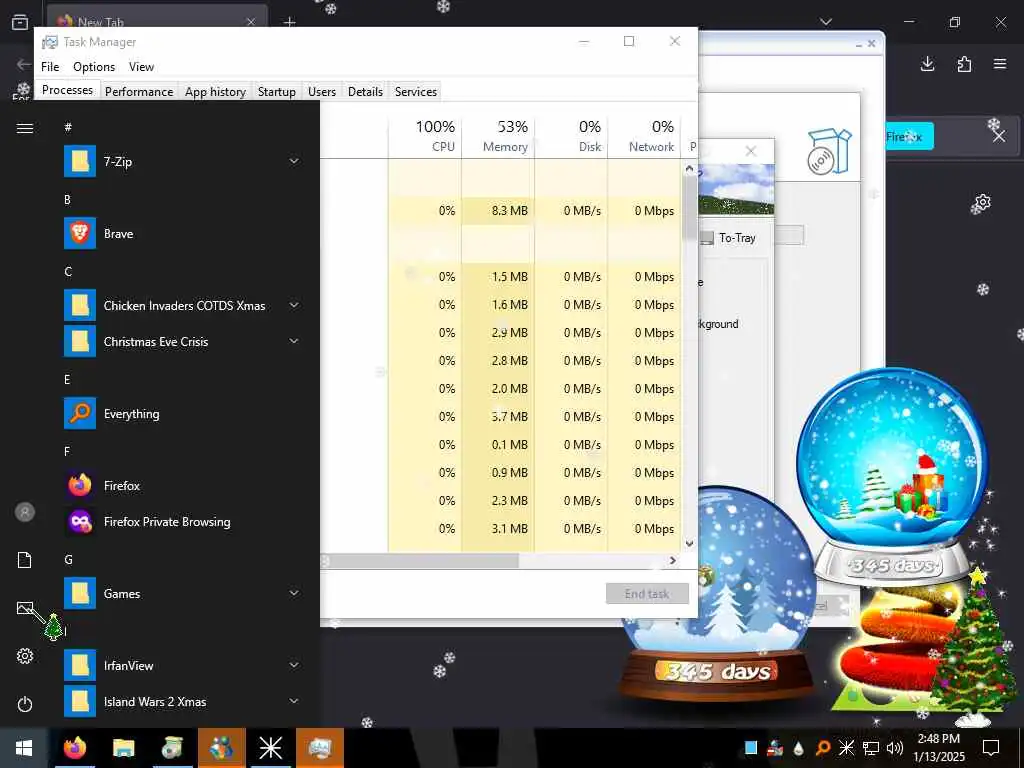Click the volume speaker tray icon
Viewport: 1024px width, 768px height.
895,748
